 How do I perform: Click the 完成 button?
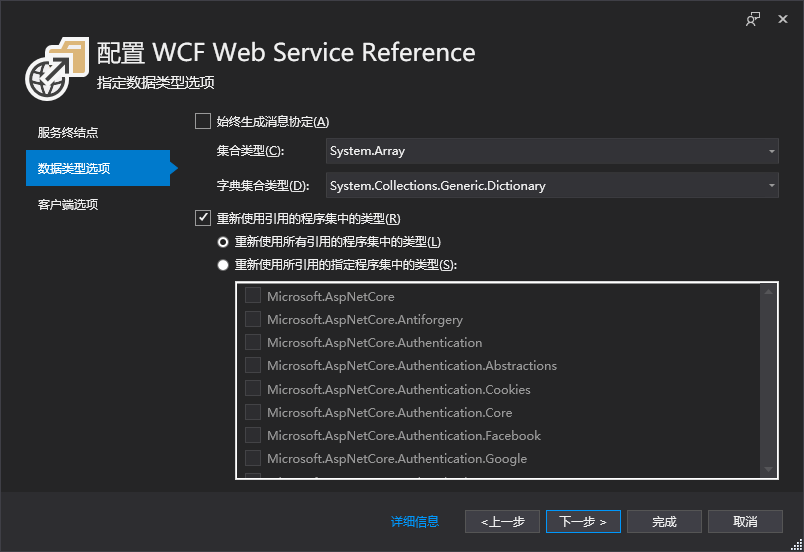[x=665, y=522]
